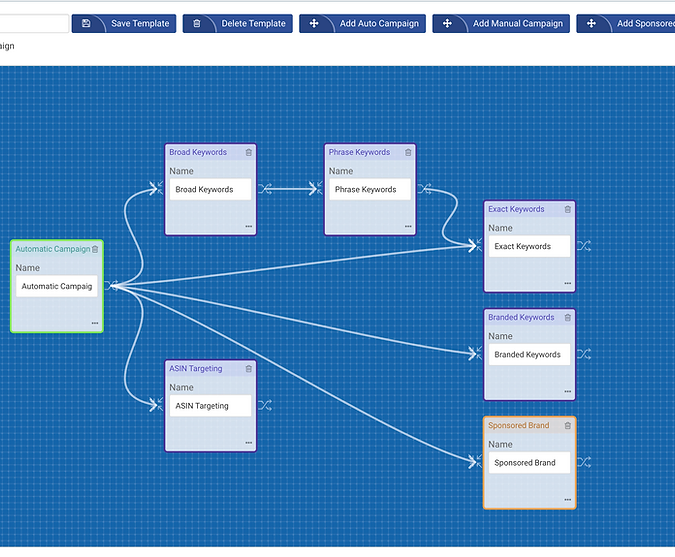Select the Automatic Campaign node title
Image resolution: width=675 pixels, height=557 pixels.
[53, 249]
